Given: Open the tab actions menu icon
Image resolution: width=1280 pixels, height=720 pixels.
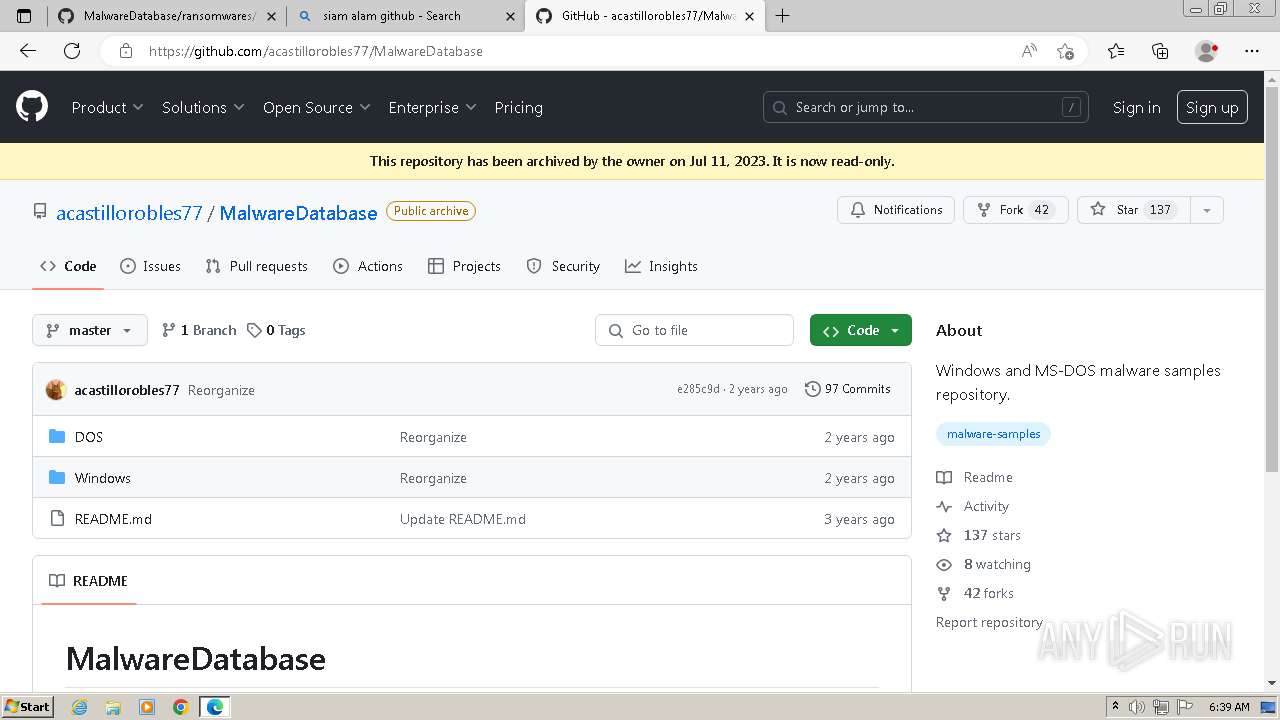Looking at the screenshot, I should [x=24, y=16].
